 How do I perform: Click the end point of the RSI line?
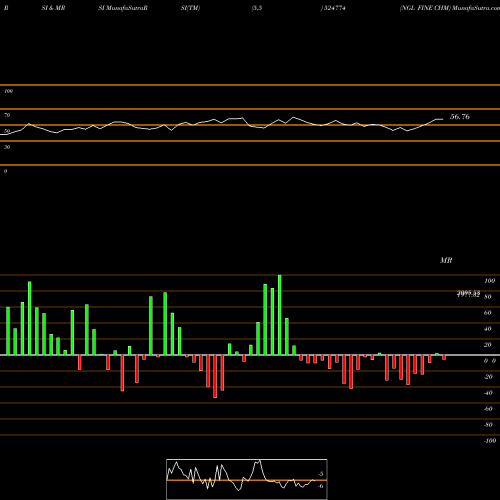click(x=443, y=119)
